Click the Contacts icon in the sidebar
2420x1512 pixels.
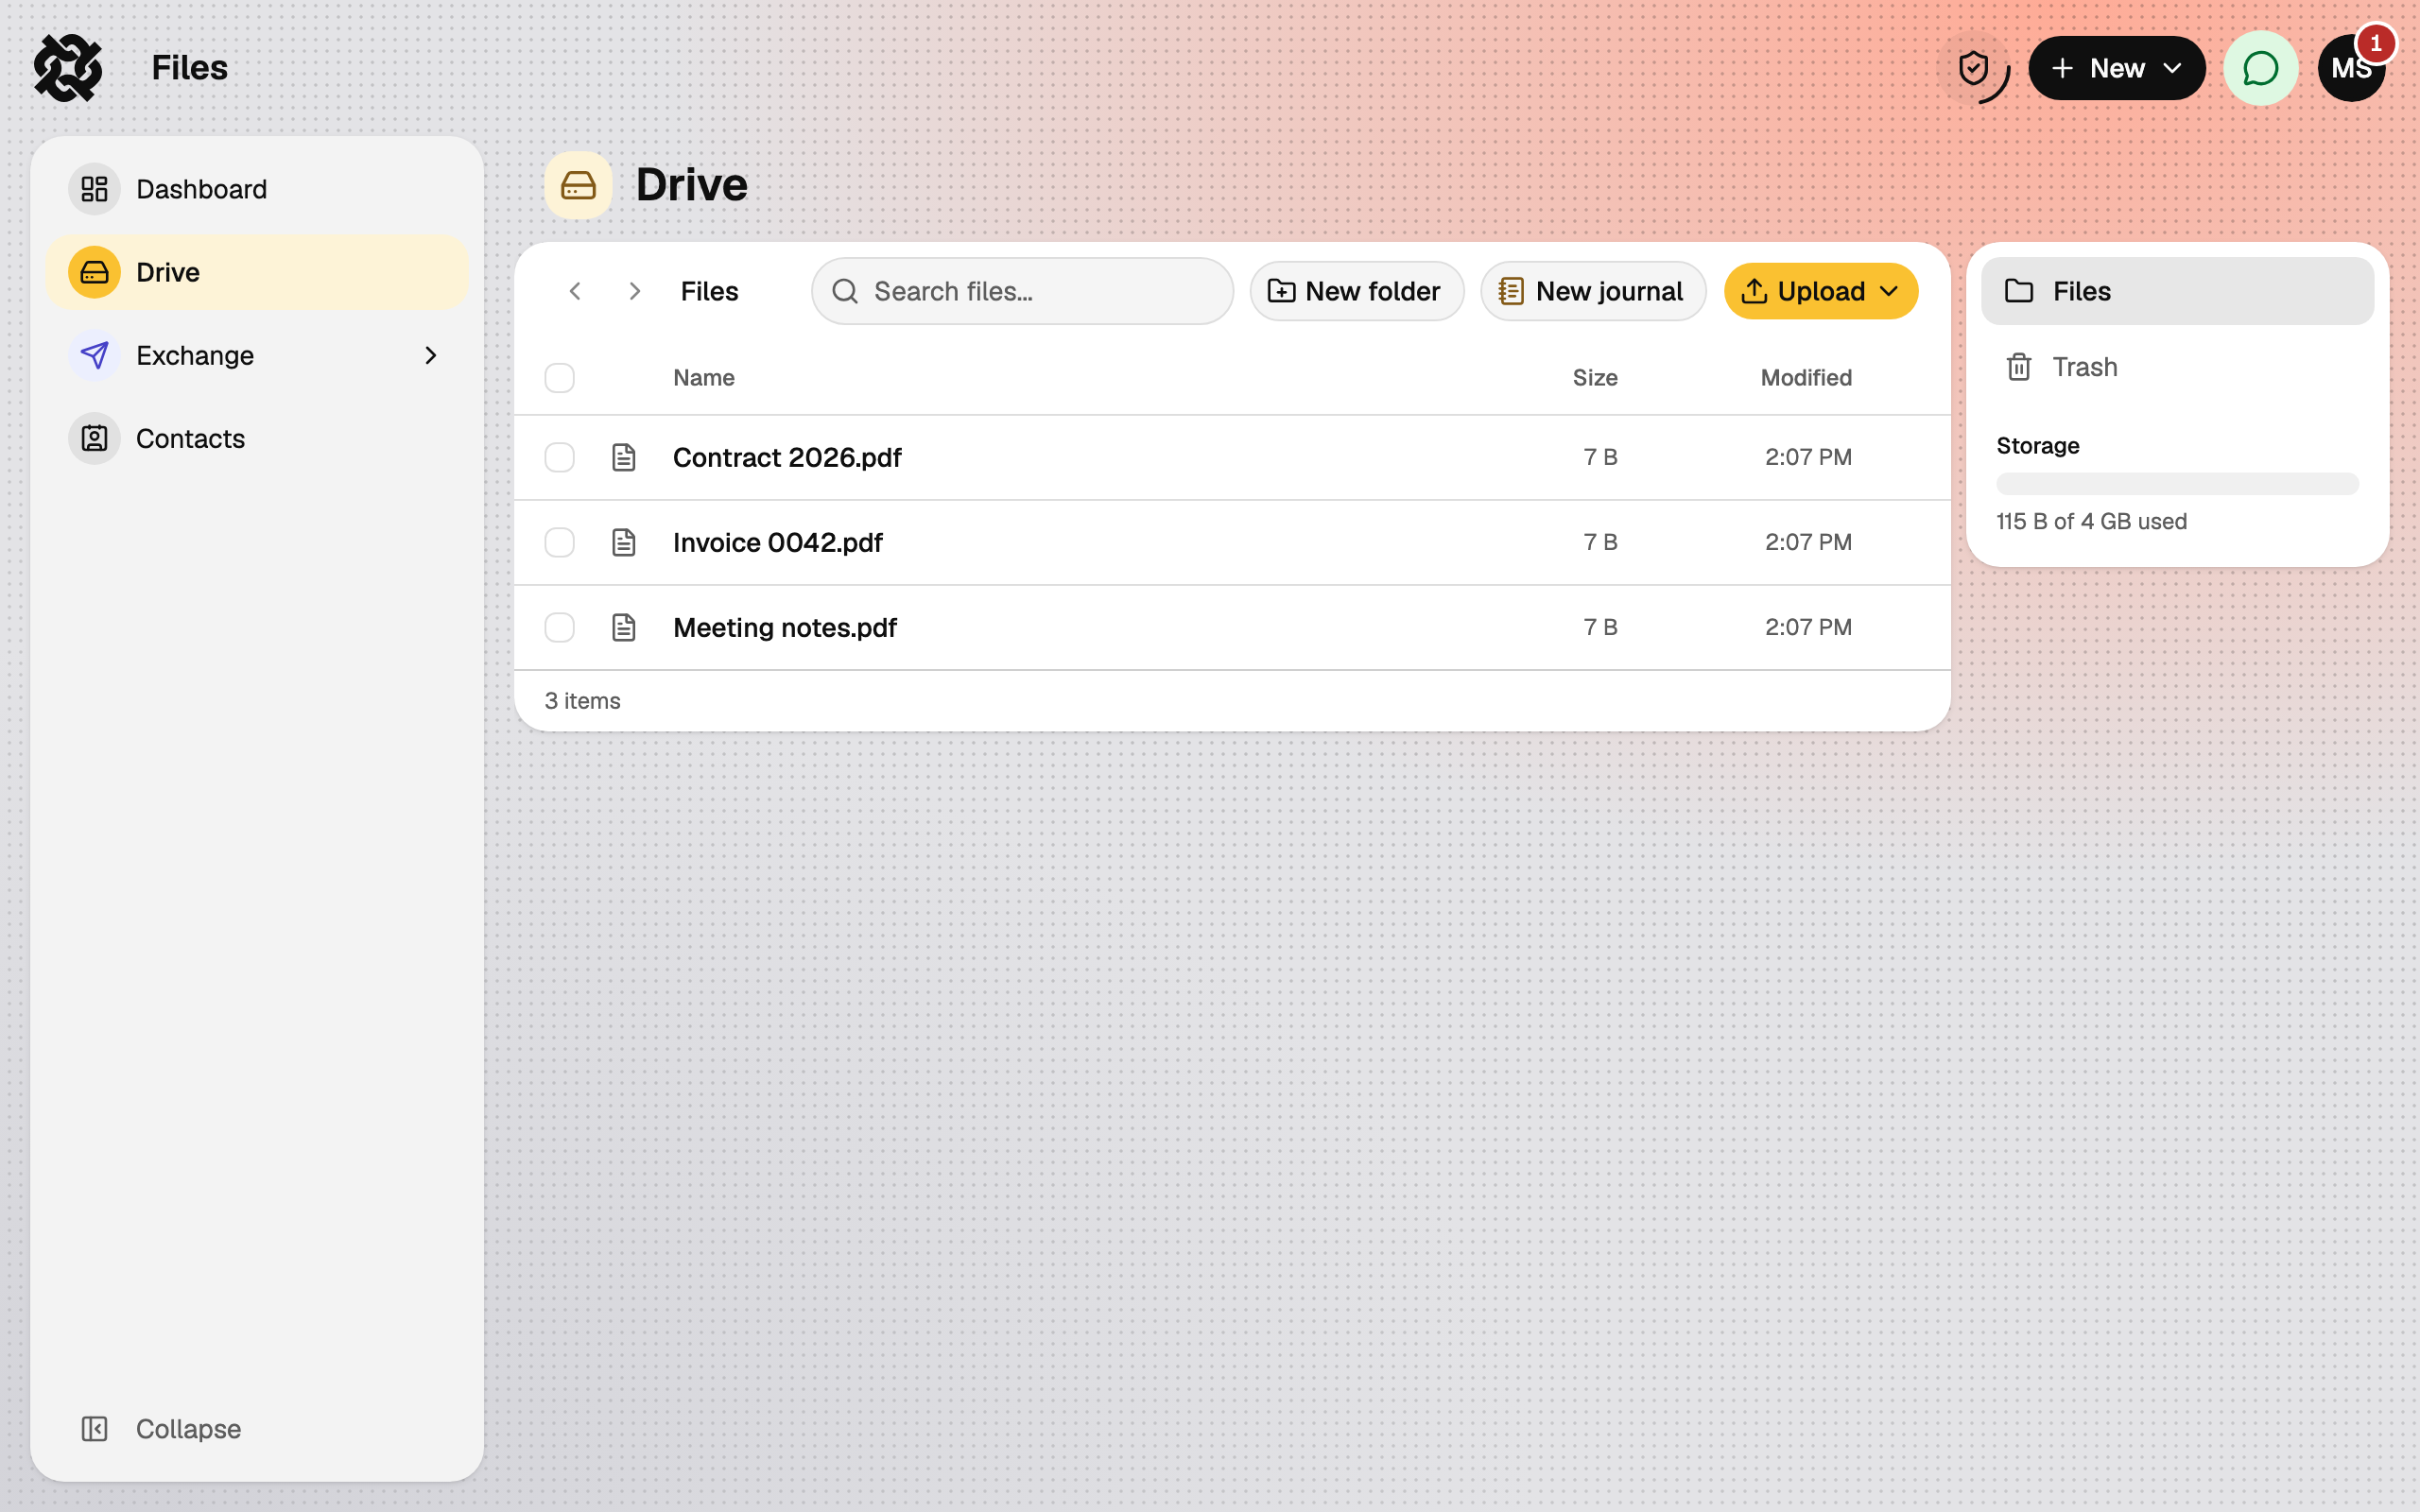pos(94,438)
